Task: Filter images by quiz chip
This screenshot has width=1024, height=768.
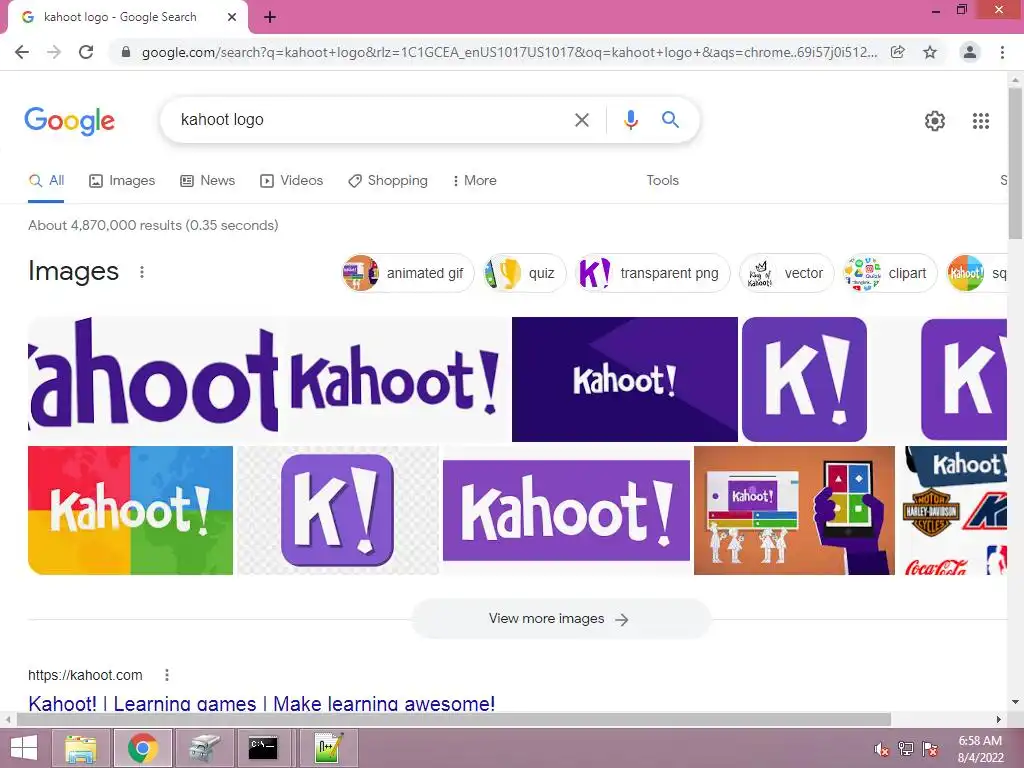Action: 524,273
